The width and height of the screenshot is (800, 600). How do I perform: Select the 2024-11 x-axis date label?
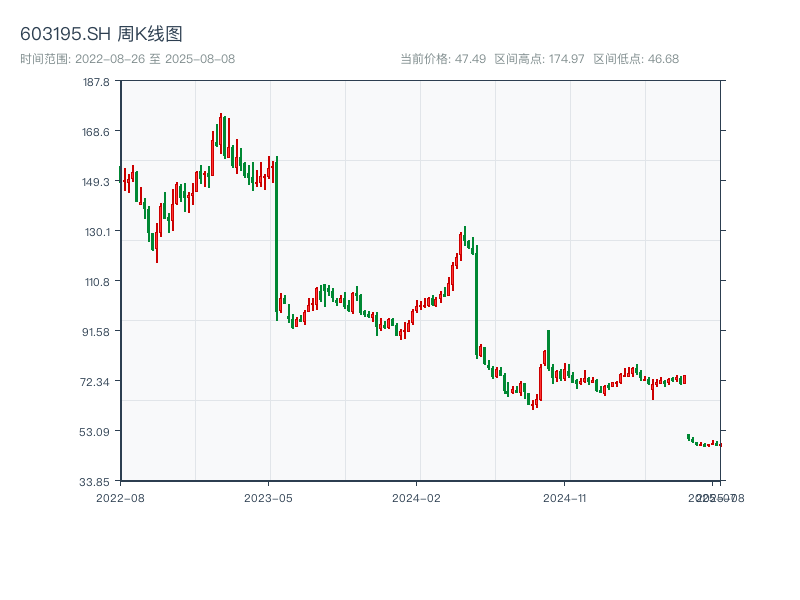pos(566,497)
